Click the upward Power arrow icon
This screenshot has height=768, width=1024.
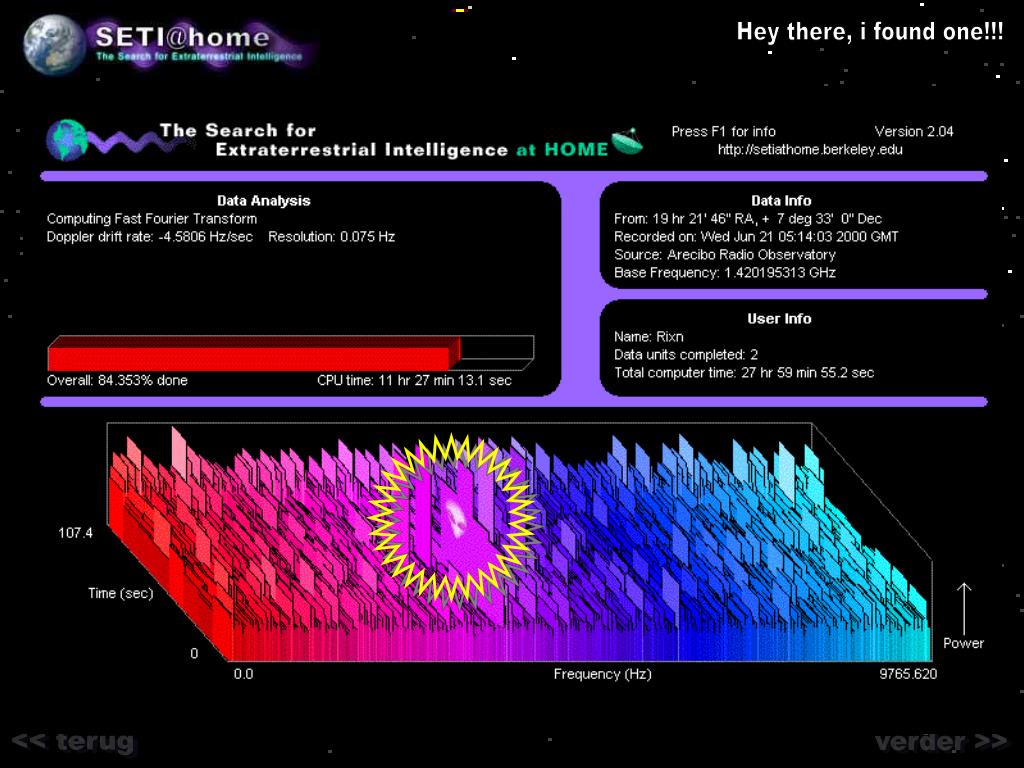tap(964, 607)
